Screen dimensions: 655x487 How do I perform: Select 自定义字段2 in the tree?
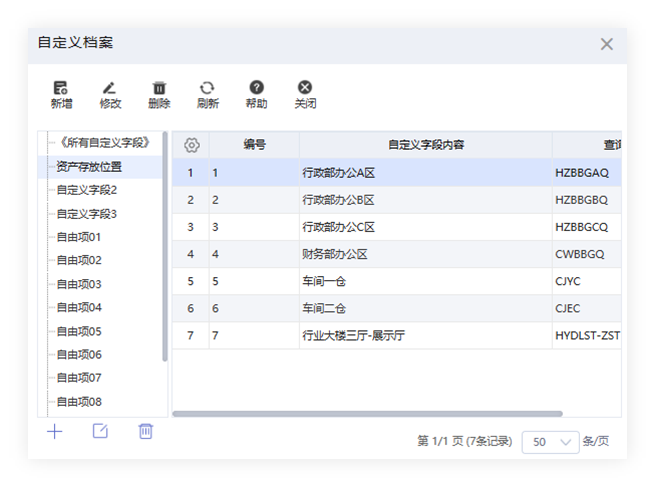86,190
